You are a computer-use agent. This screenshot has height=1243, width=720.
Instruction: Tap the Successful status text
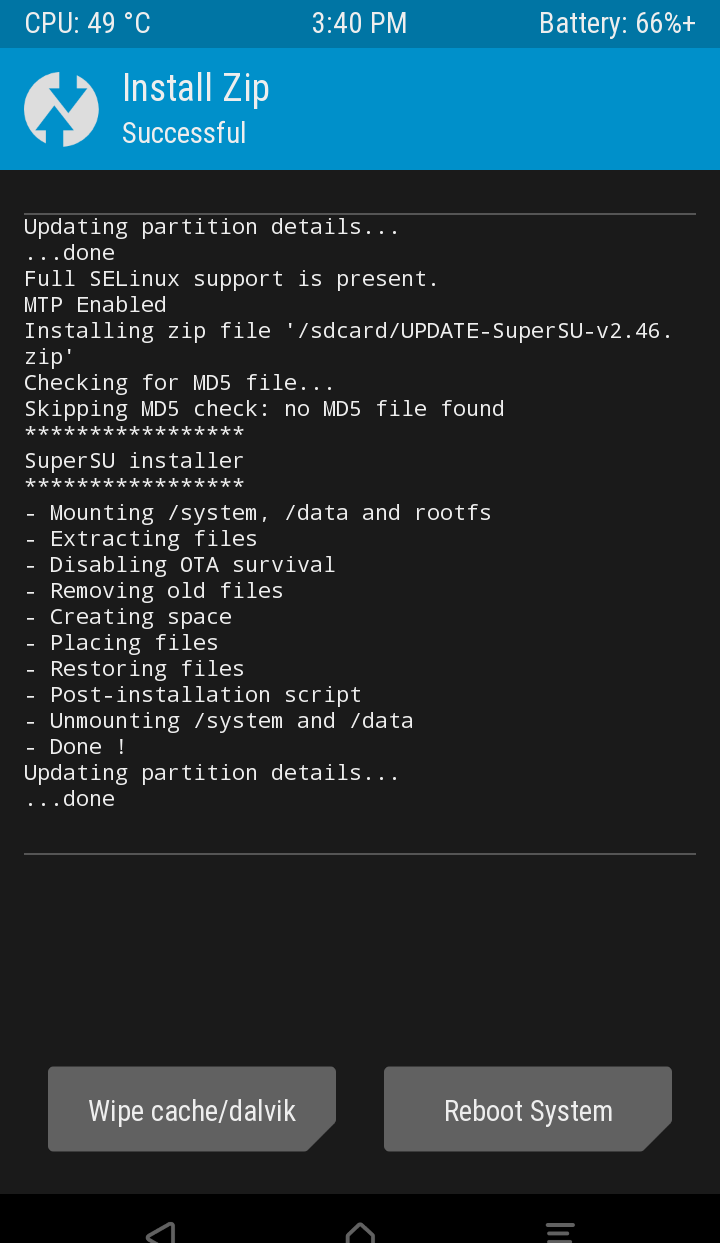[184, 133]
